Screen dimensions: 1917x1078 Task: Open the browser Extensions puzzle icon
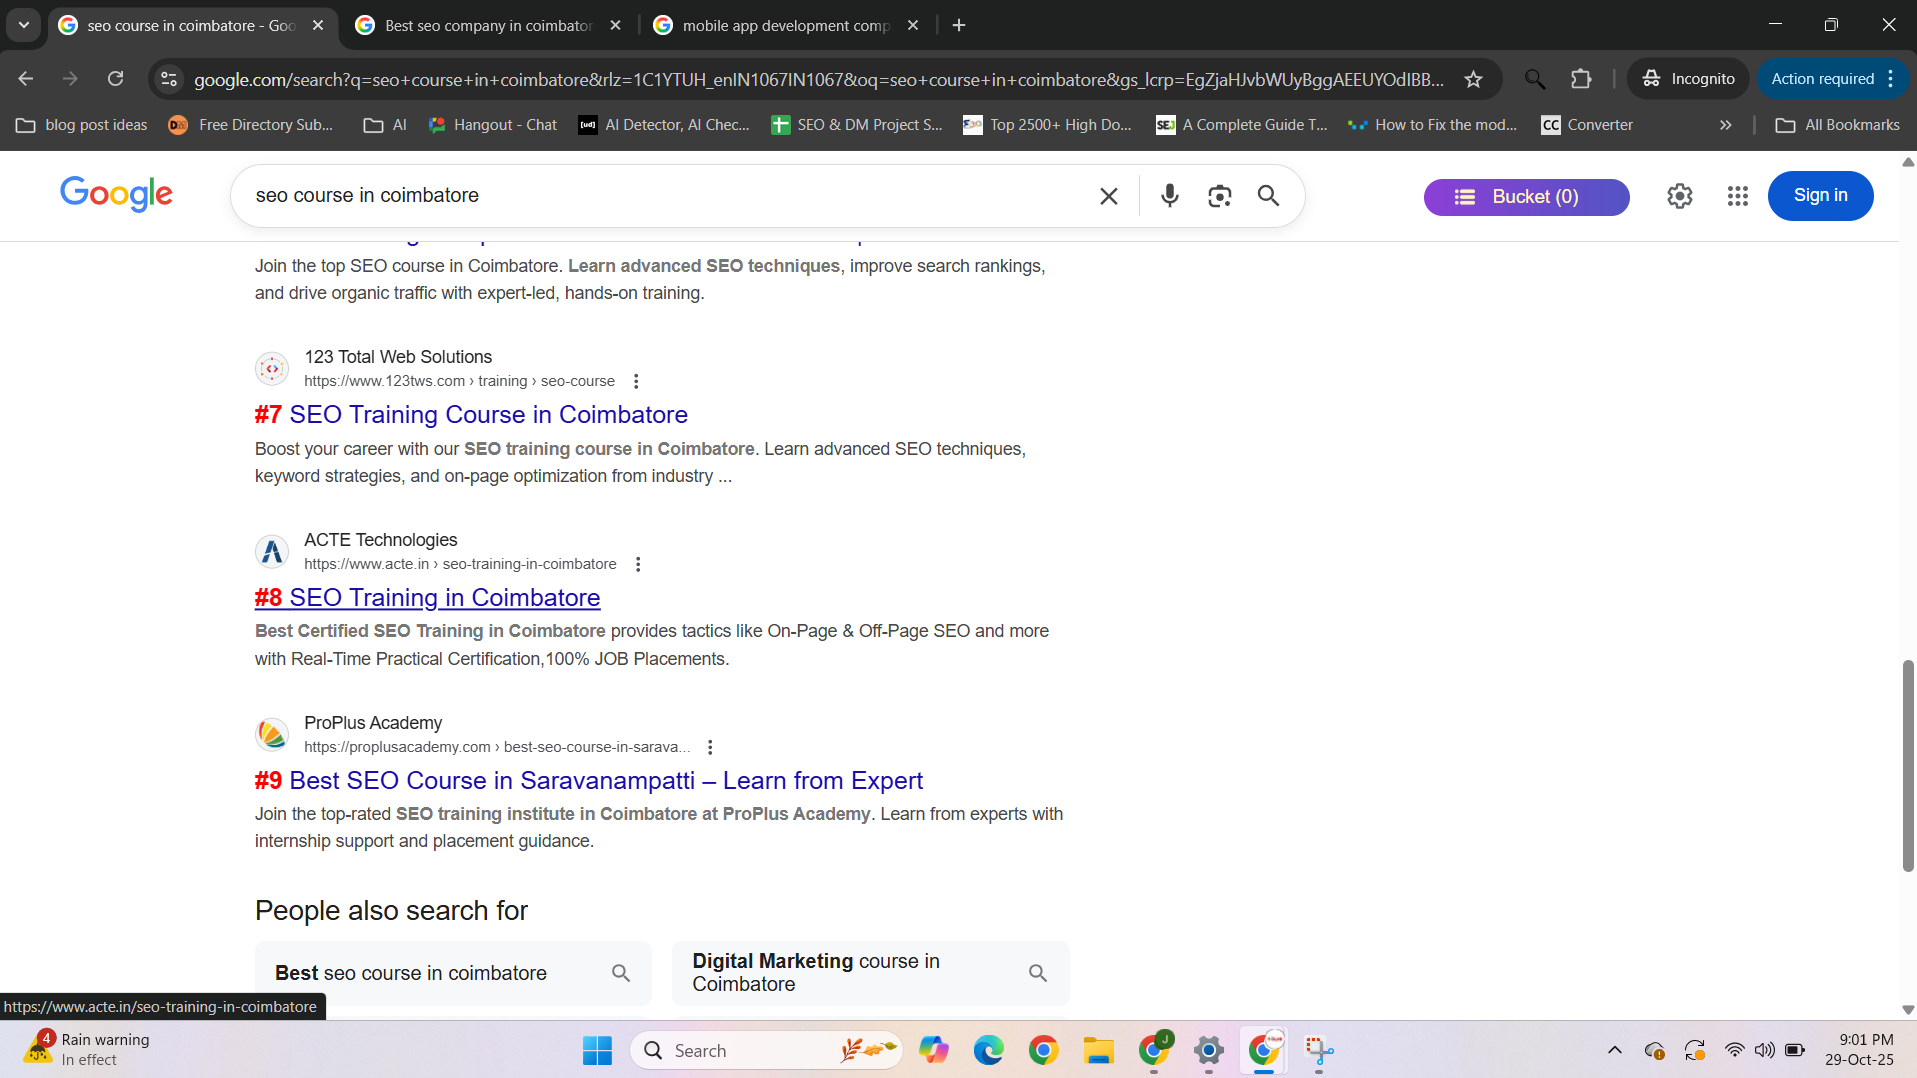(1581, 79)
